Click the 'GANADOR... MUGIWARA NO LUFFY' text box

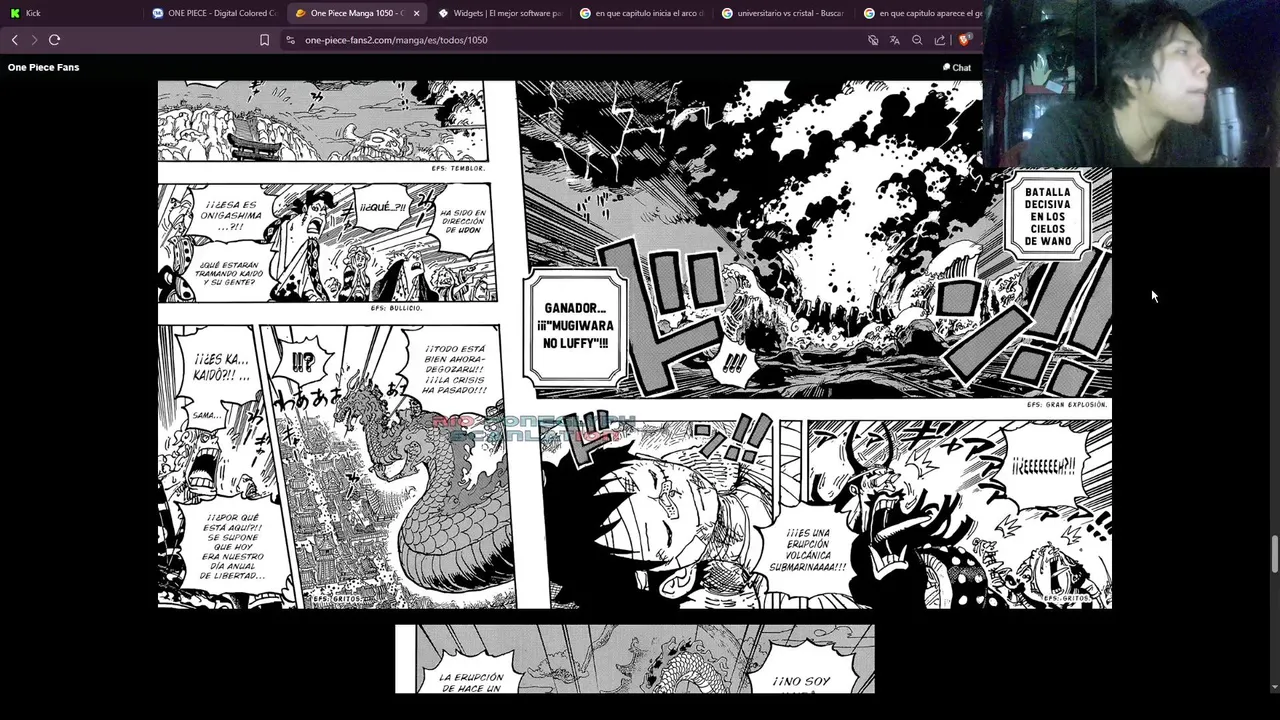tap(575, 326)
